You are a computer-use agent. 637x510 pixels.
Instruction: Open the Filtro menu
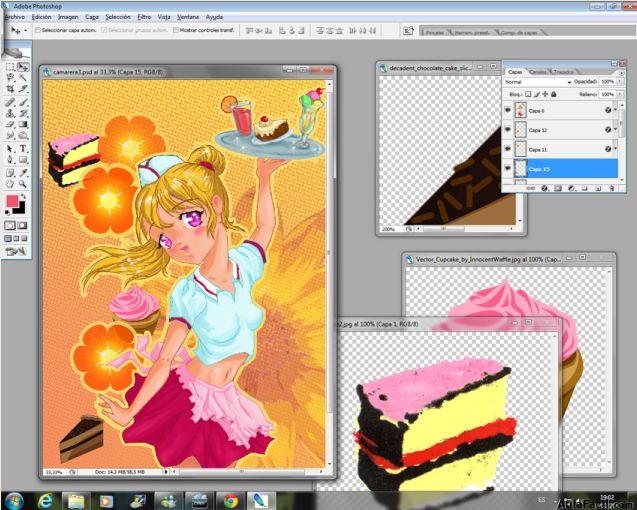tap(144, 17)
